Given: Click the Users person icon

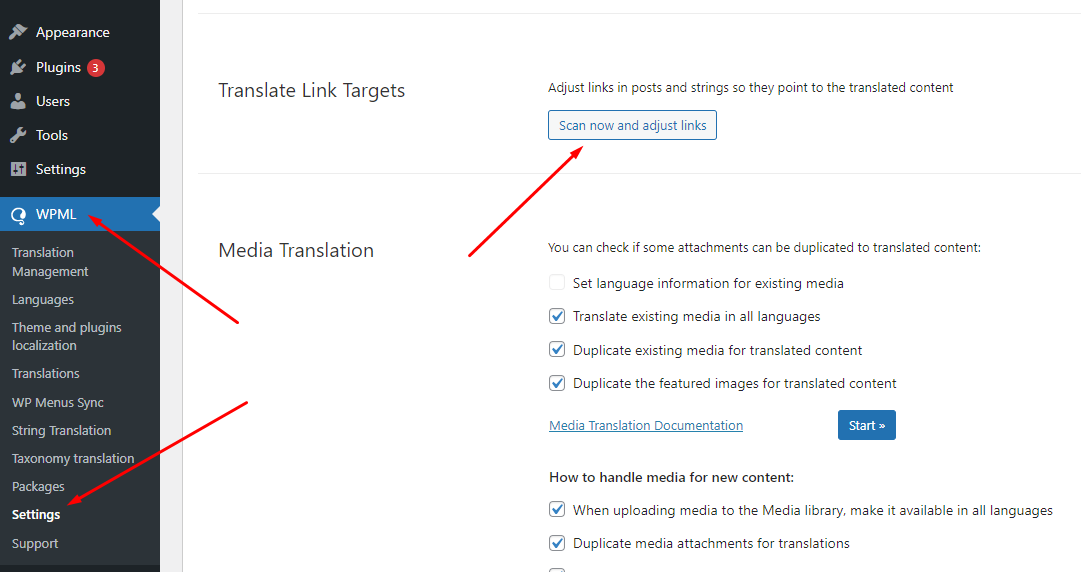Looking at the screenshot, I should click(19, 101).
